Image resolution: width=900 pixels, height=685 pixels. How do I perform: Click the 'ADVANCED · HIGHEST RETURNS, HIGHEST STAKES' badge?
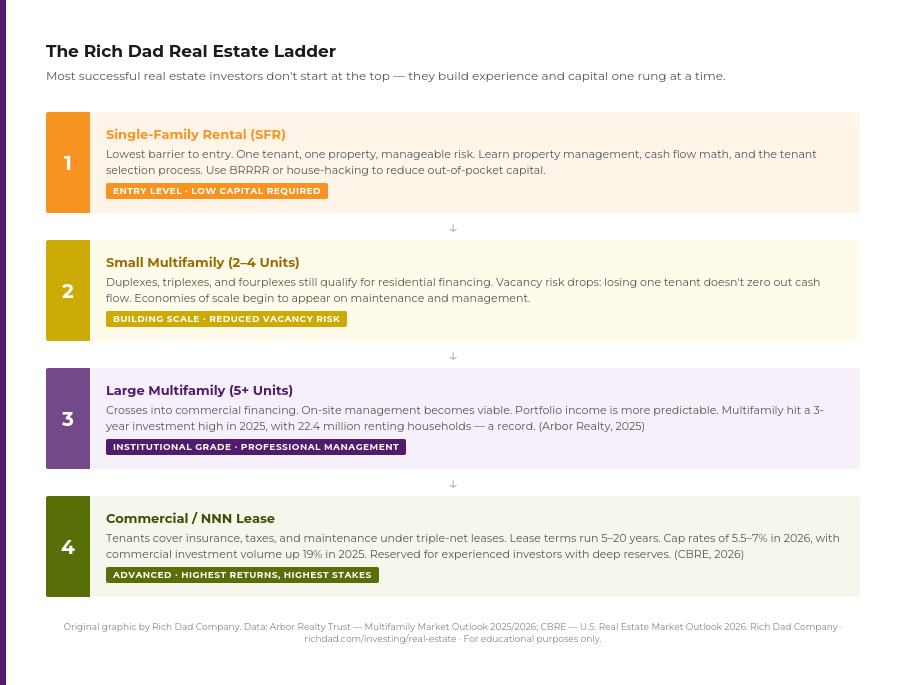point(242,575)
